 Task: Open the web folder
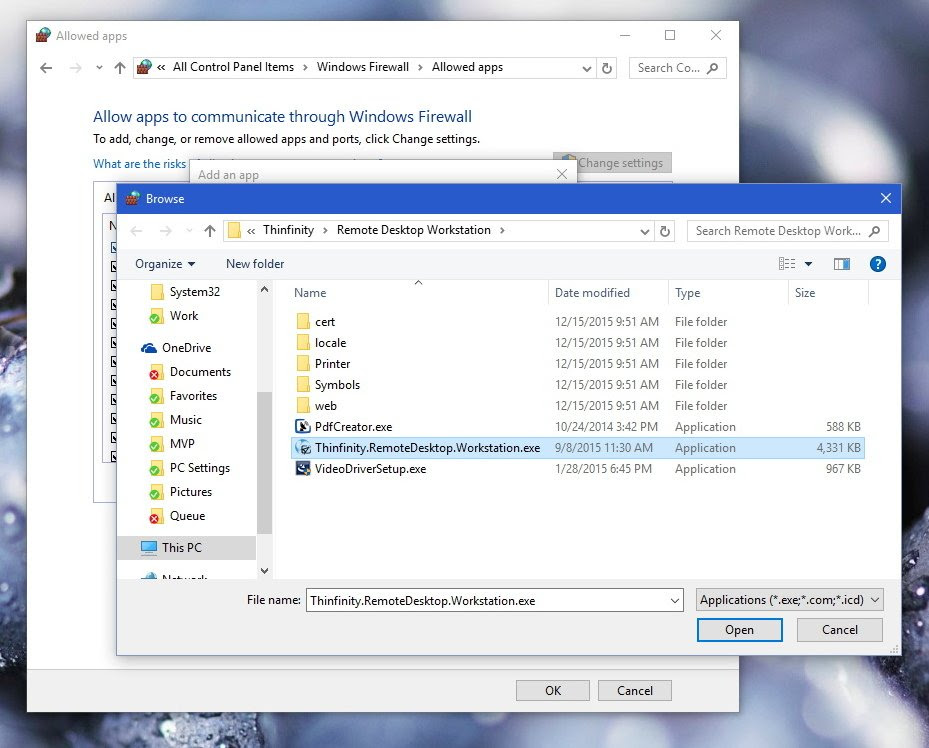[x=325, y=406]
